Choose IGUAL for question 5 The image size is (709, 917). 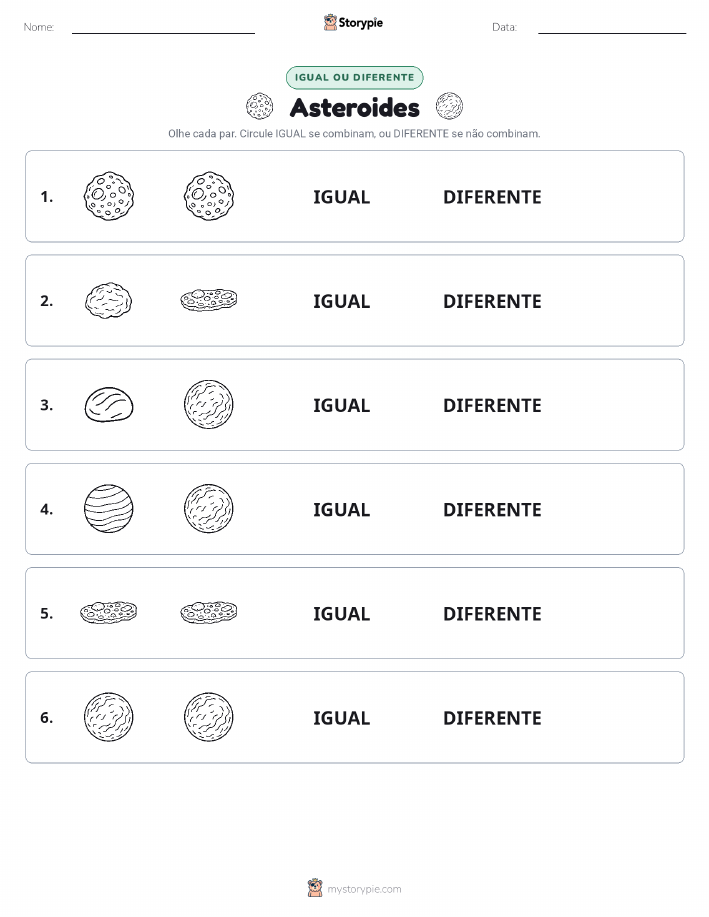(342, 613)
